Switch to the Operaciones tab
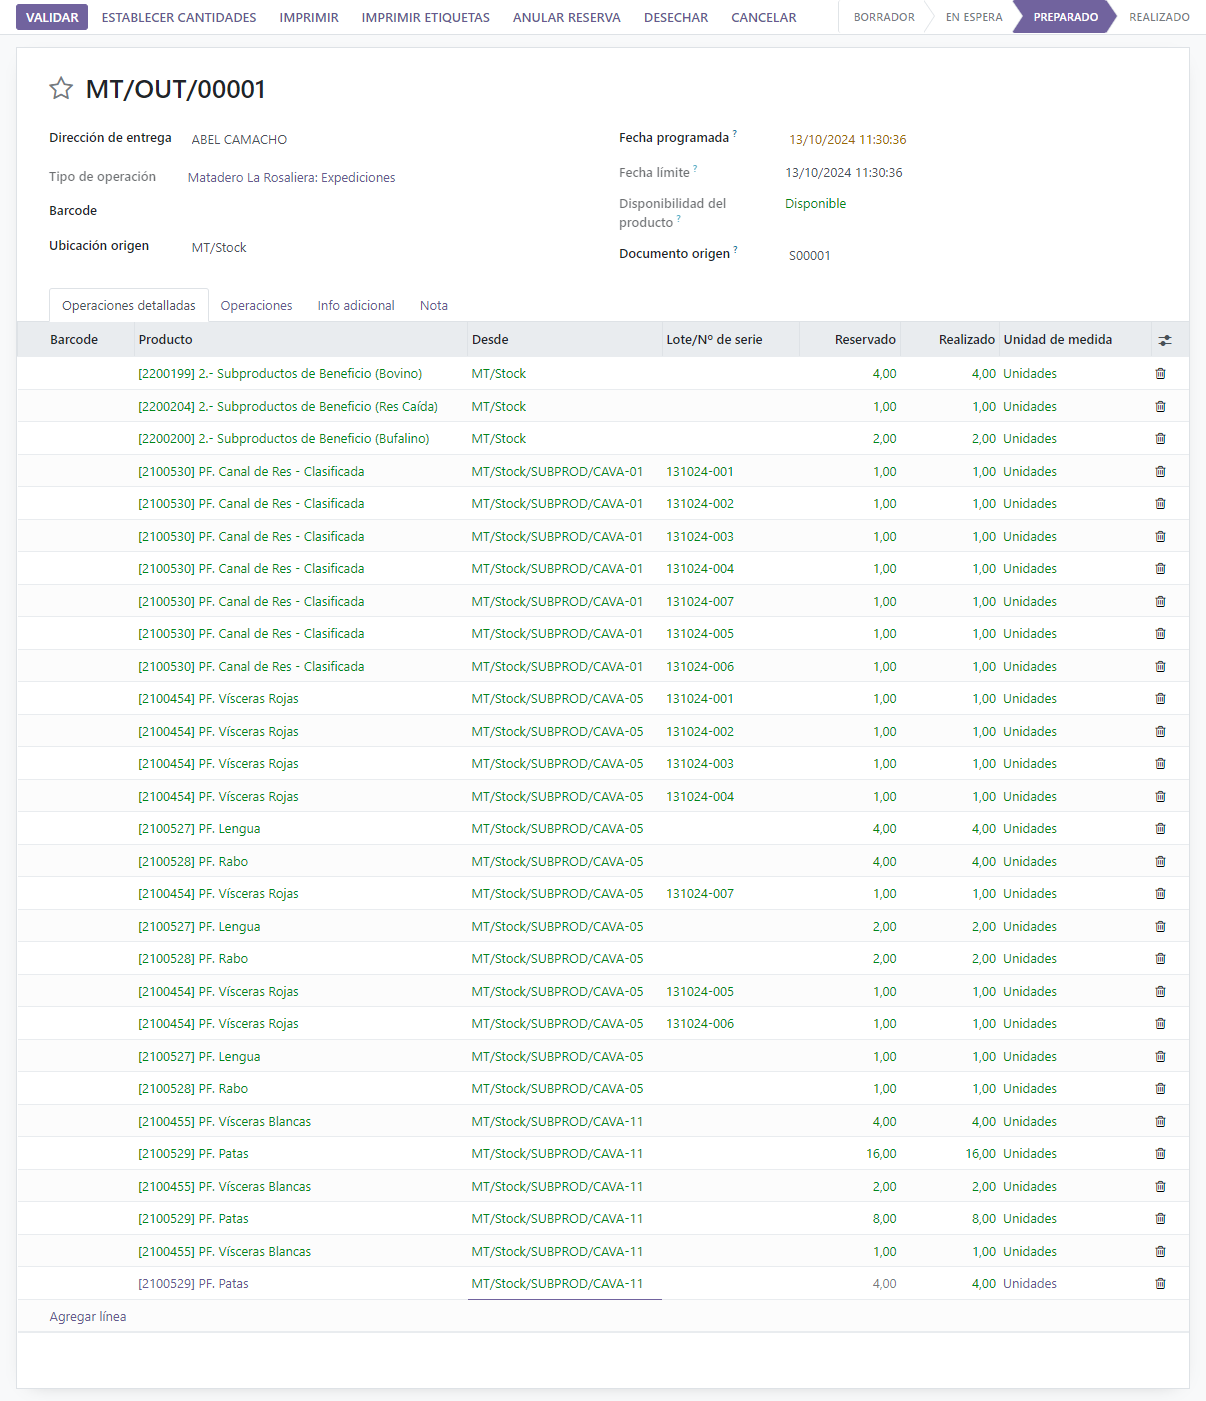The width and height of the screenshot is (1206, 1401). 256,306
